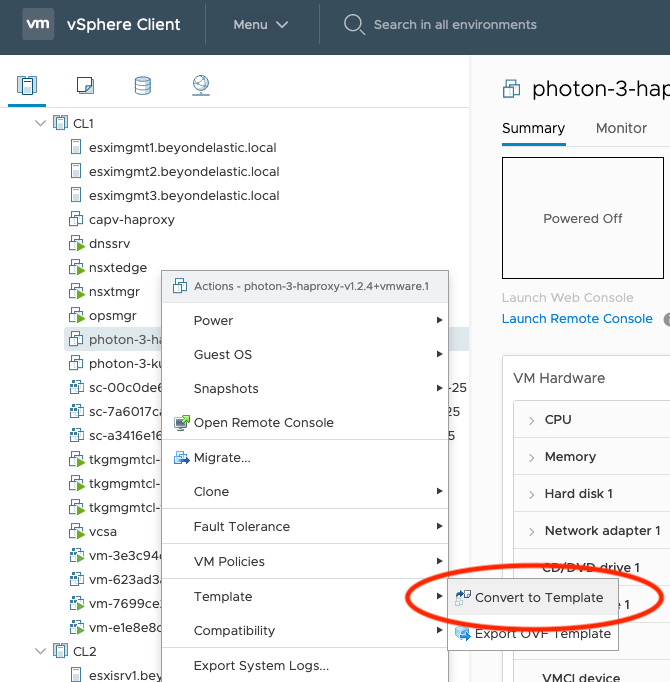Switch to the Monitor tab
The width and height of the screenshot is (670, 682).
pyautogui.click(x=621, y=128)
